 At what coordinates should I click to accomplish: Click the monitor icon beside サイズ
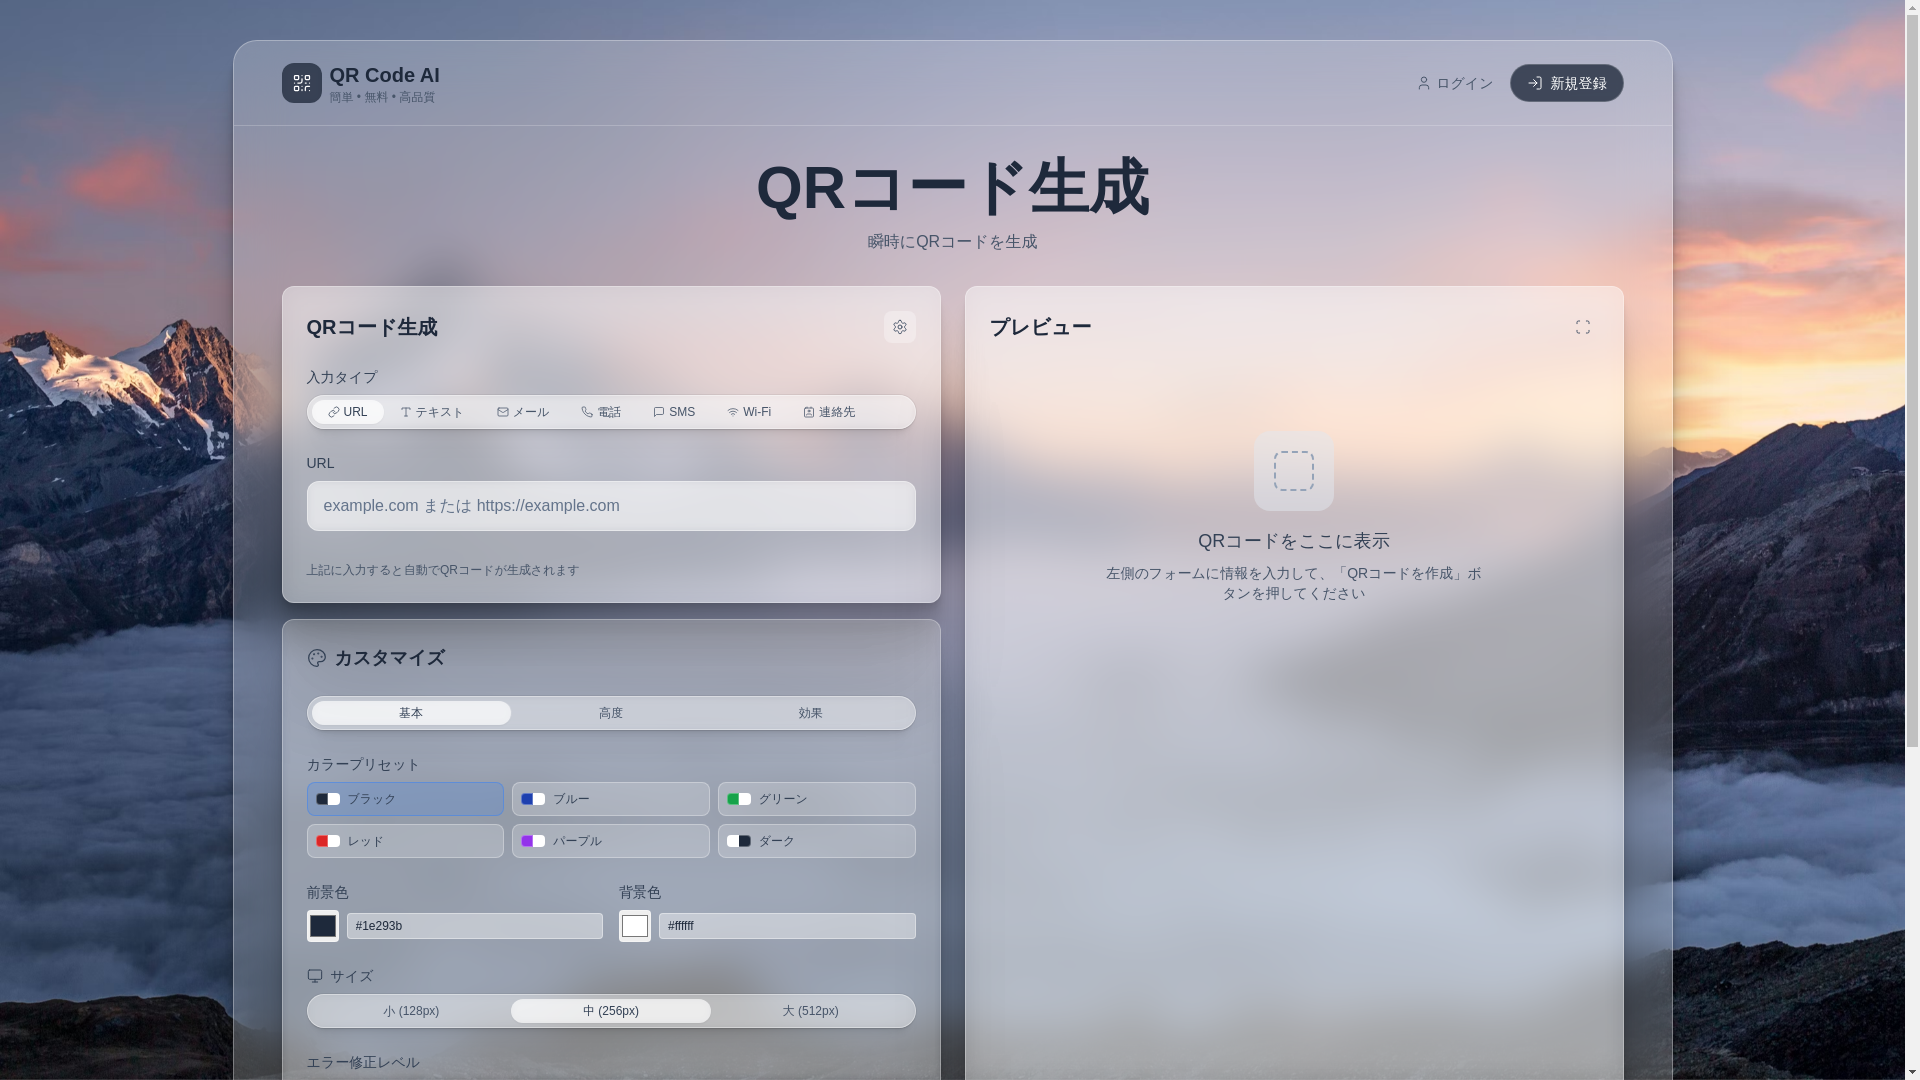[315, 976]
